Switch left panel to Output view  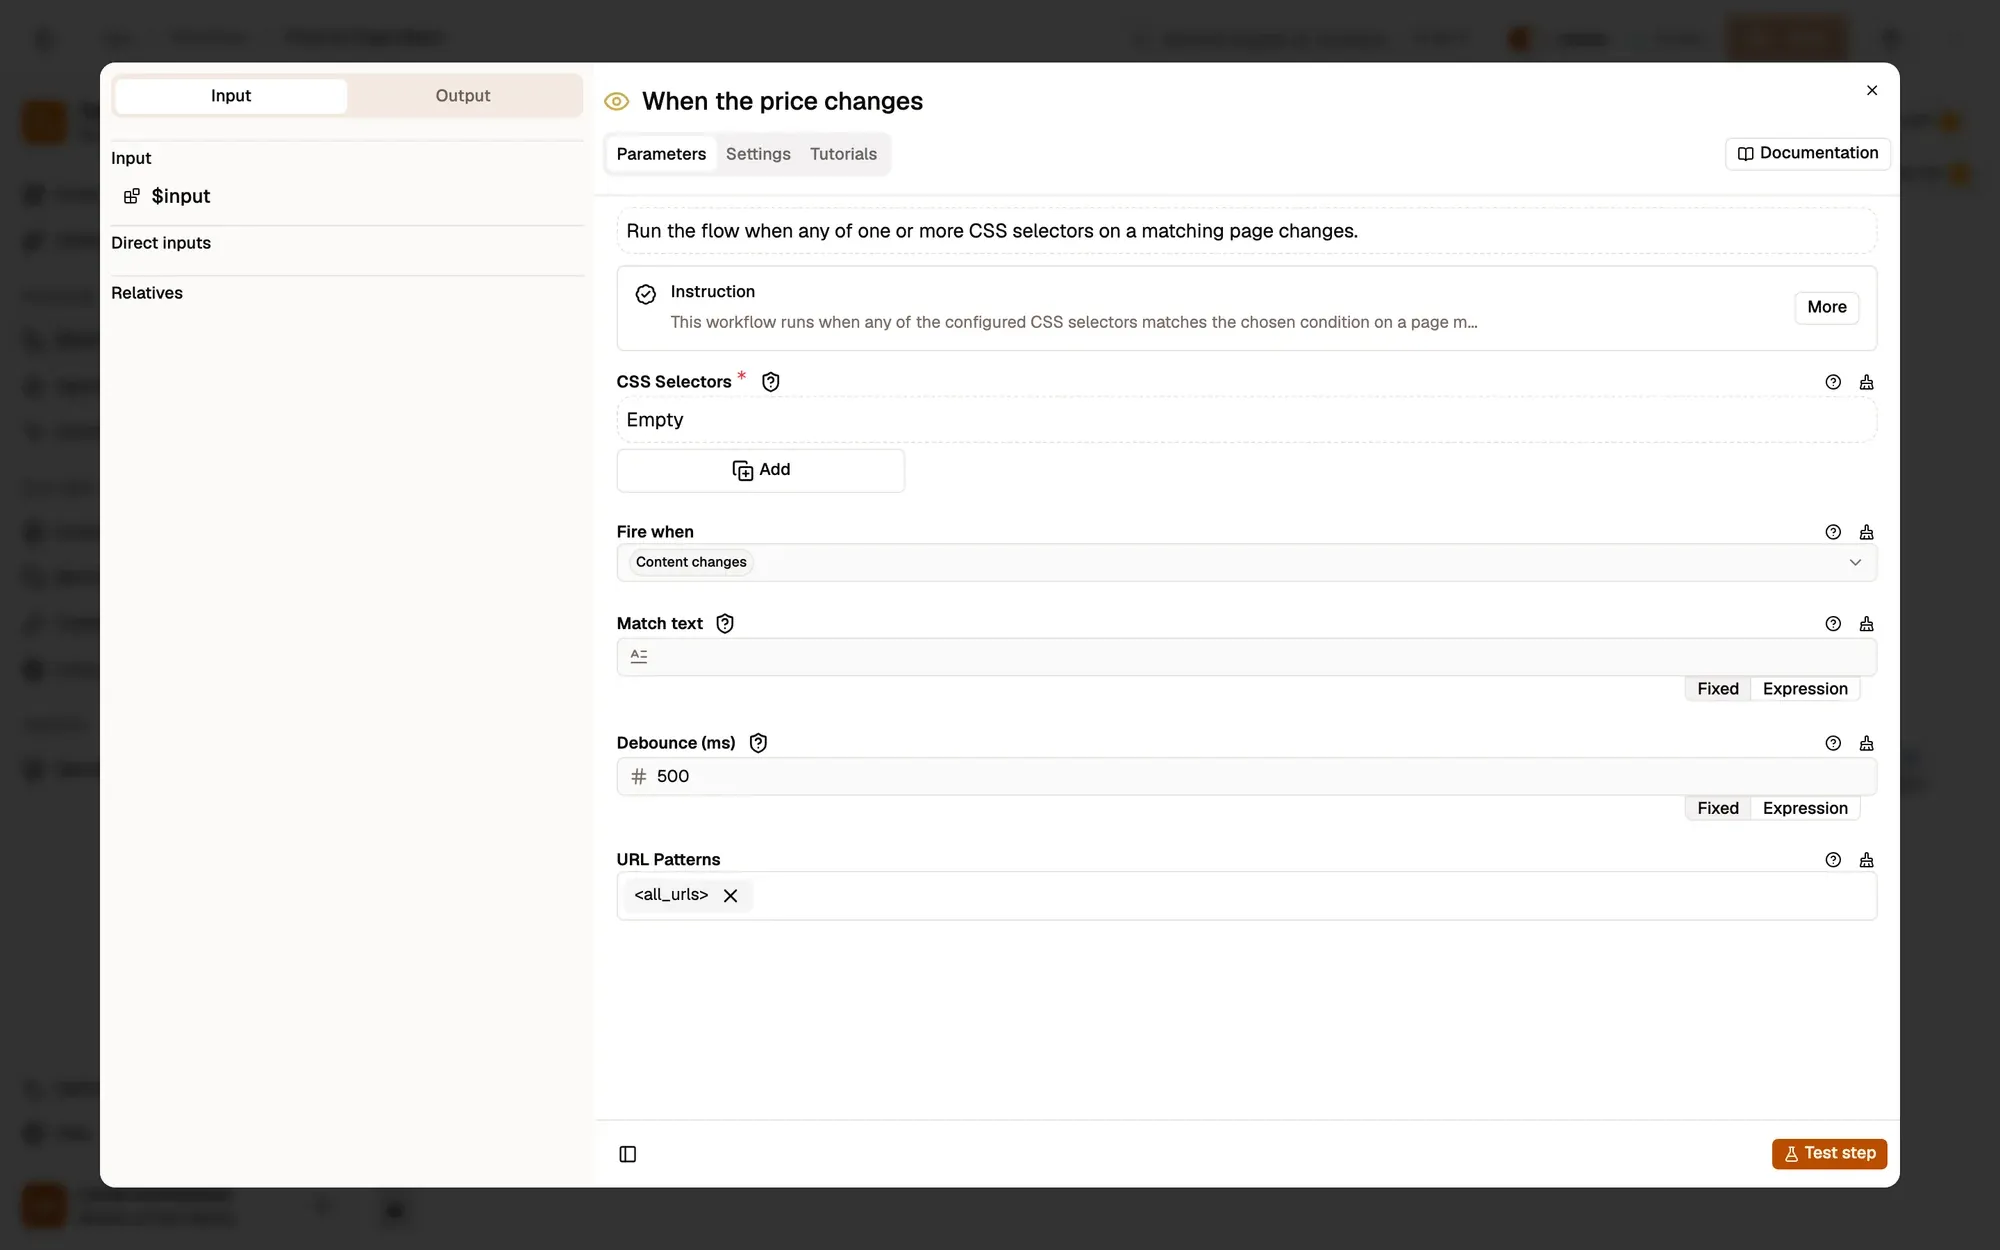(x=463, y=96)
